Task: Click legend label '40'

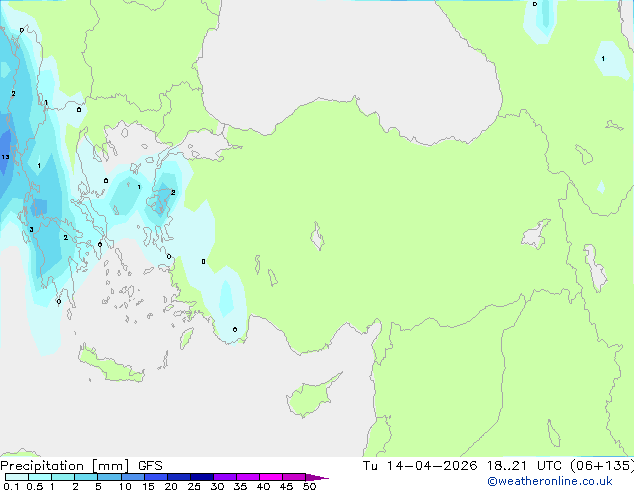Action: click(x=263, y=486)
